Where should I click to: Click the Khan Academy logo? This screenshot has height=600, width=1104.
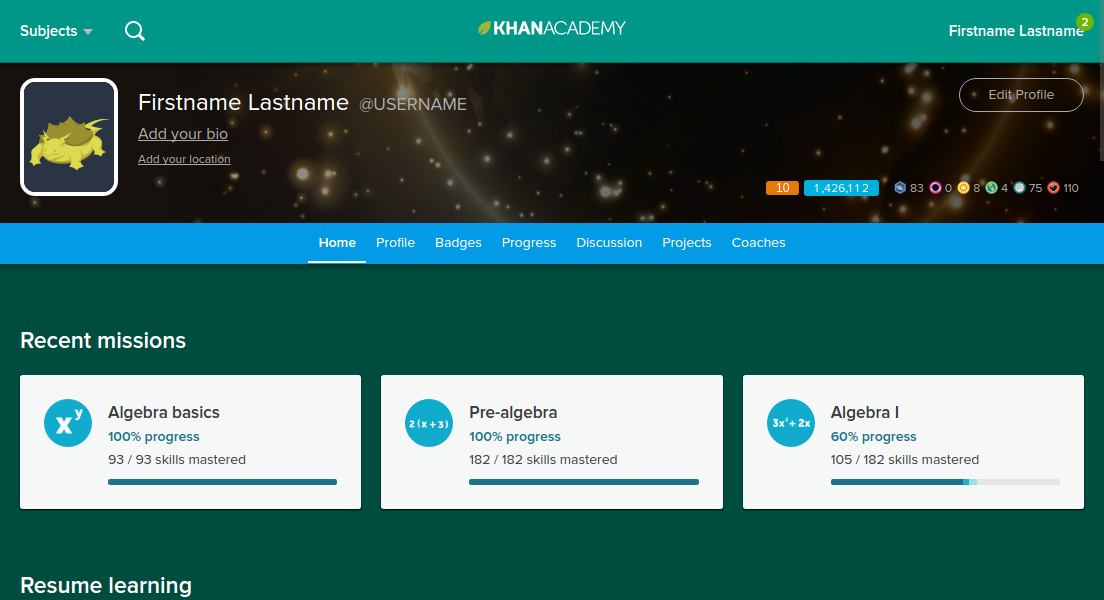(551, 28)
